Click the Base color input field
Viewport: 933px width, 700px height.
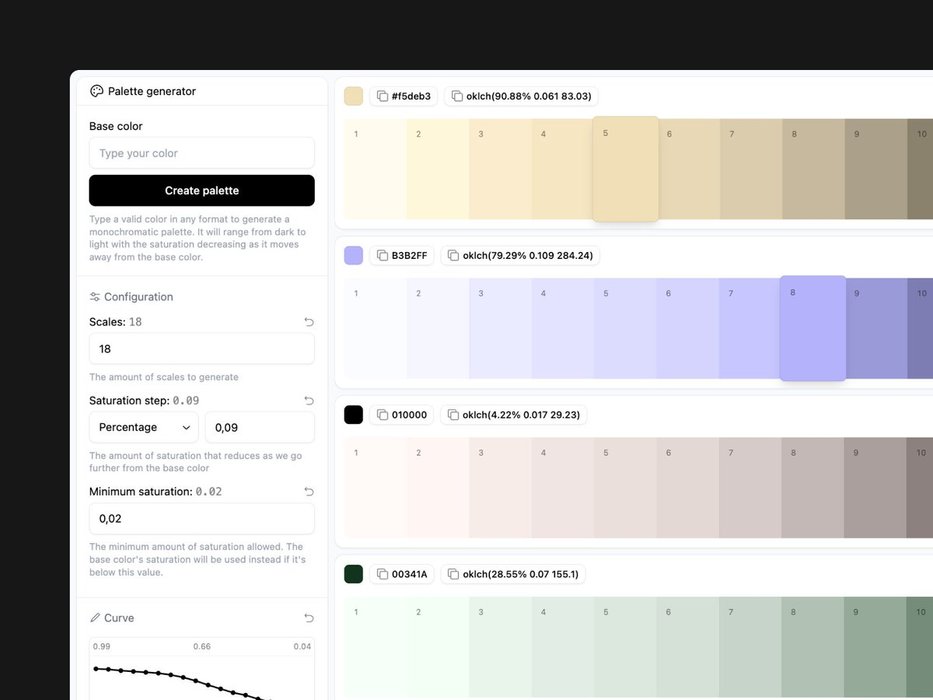[x=201, y=153]
